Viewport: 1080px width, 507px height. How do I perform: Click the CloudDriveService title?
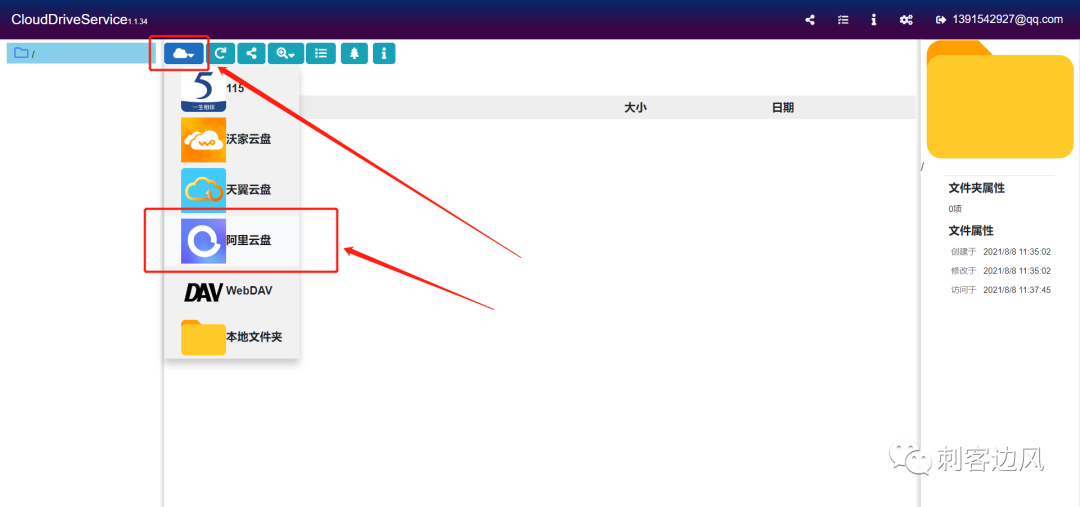[69, 20]
